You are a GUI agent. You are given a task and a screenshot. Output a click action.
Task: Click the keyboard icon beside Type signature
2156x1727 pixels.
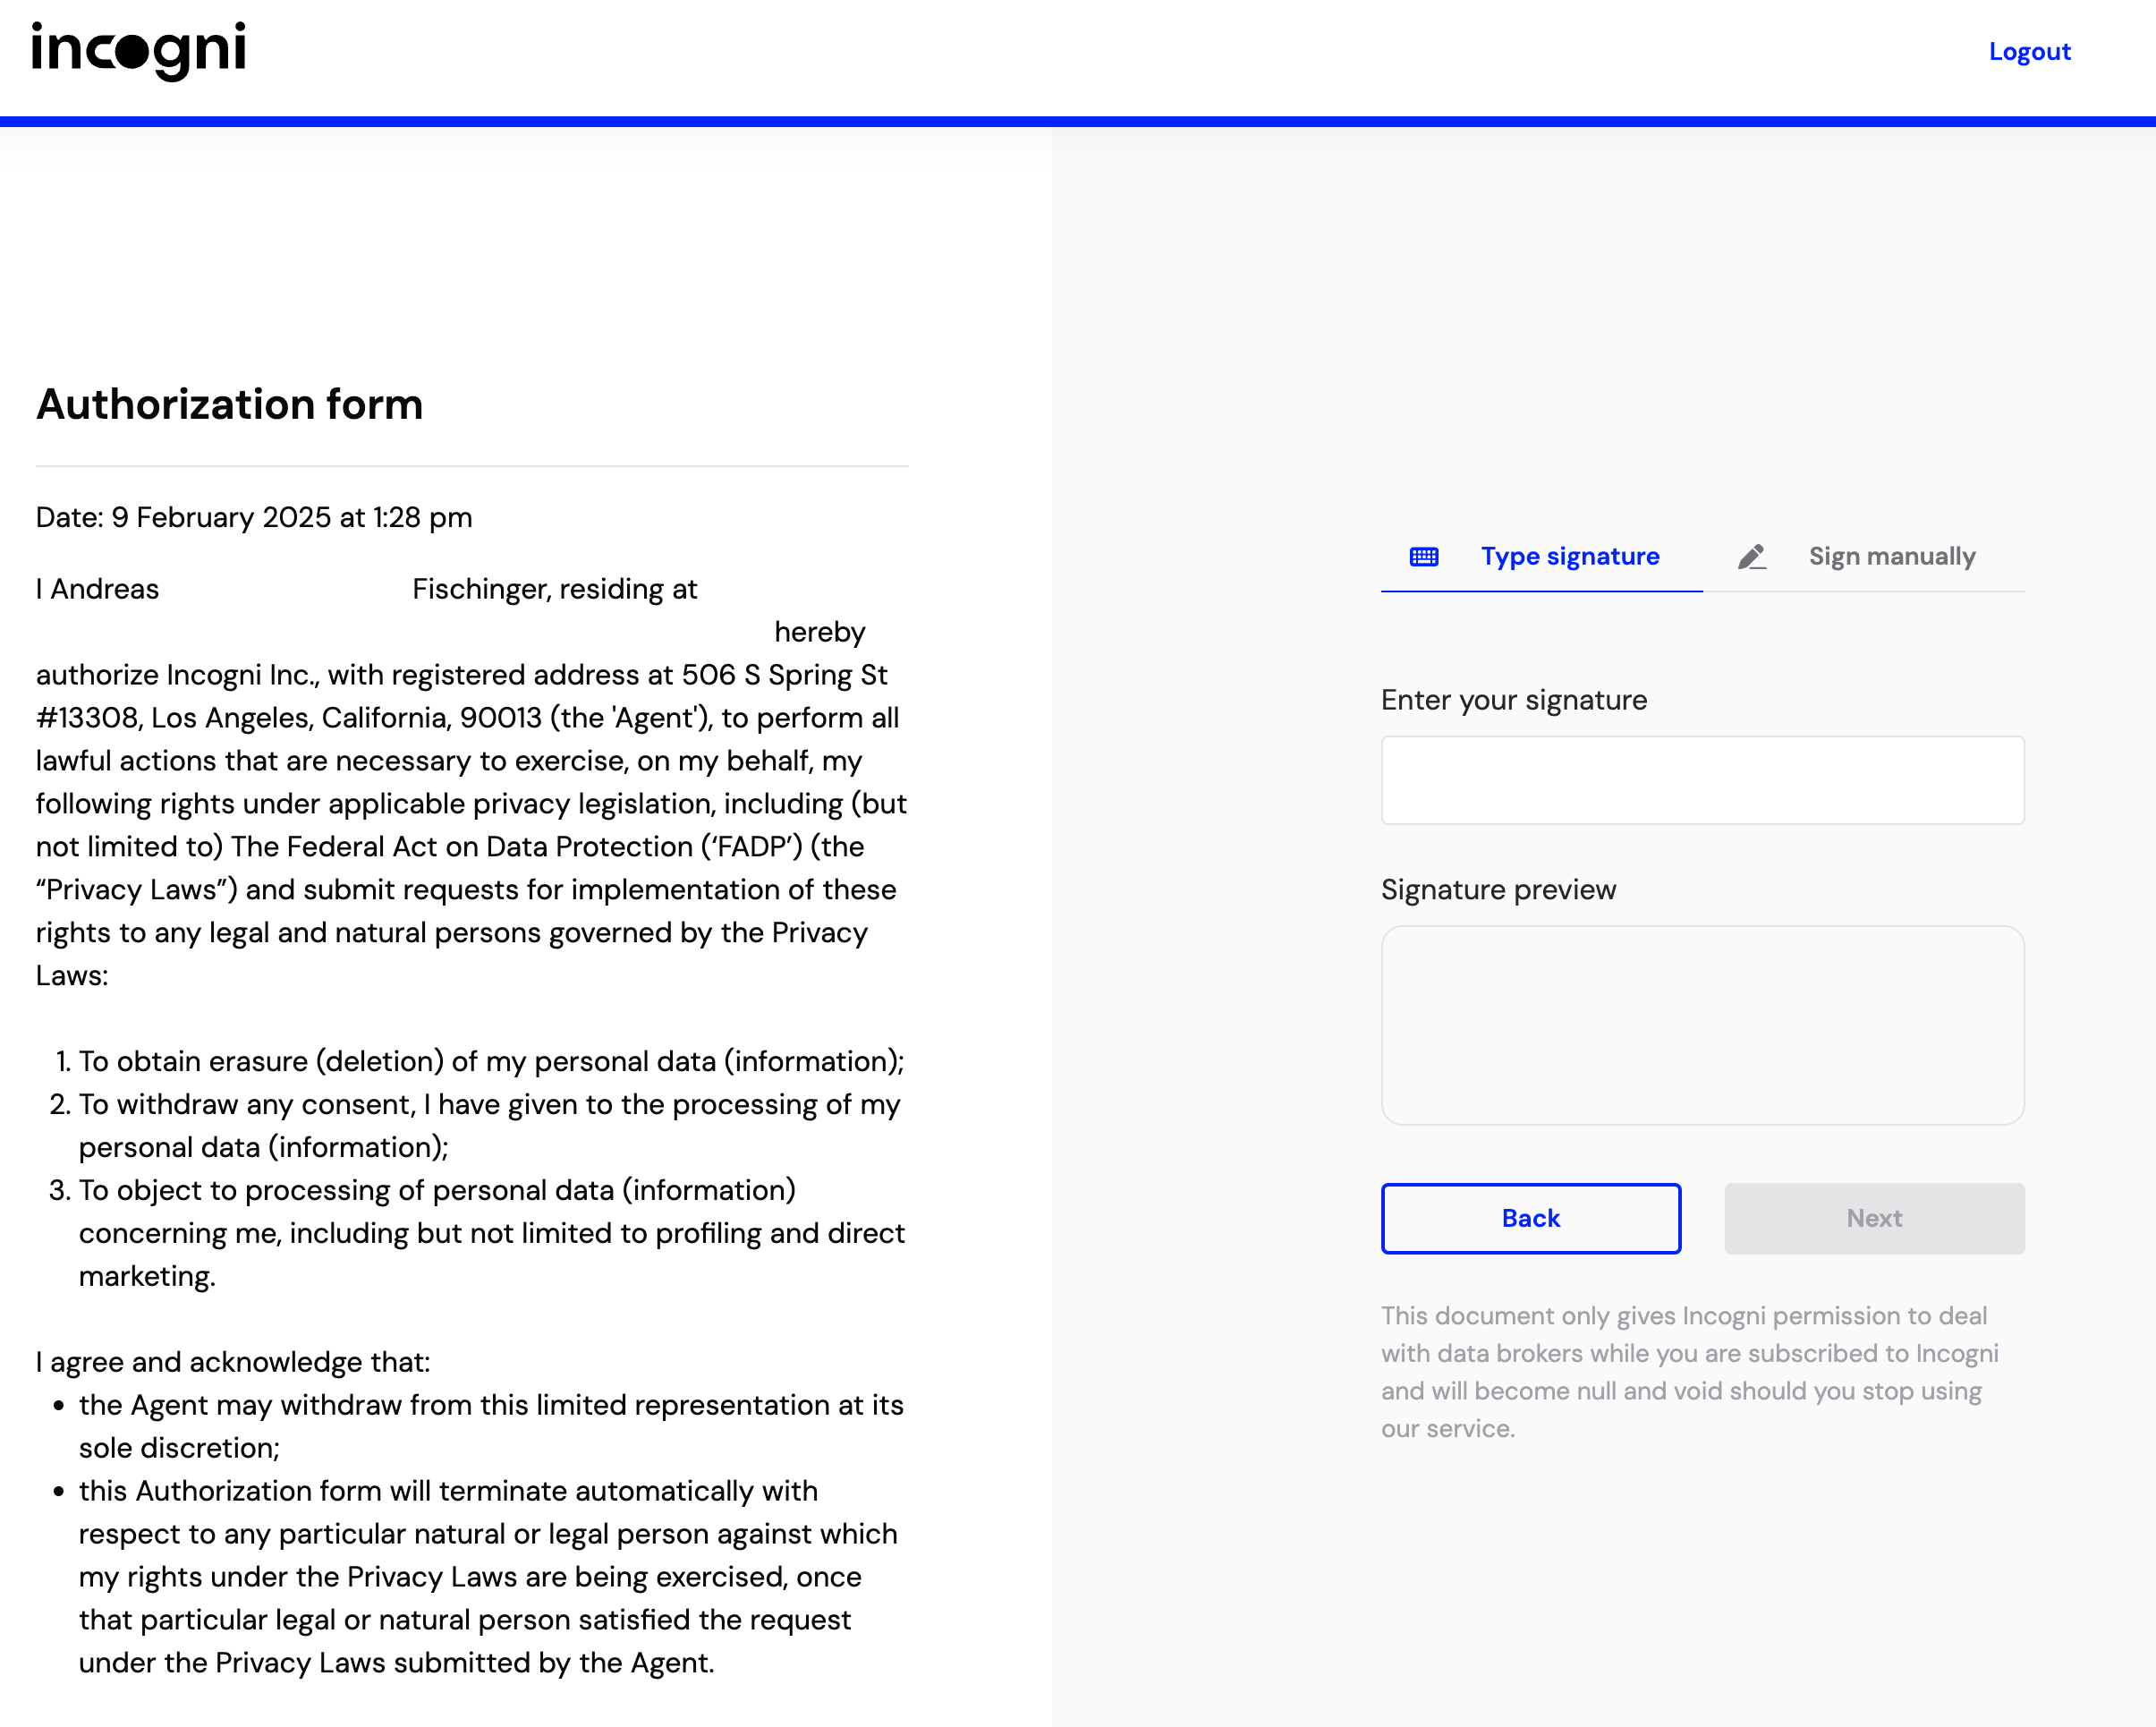click(x=1424, y=557)
